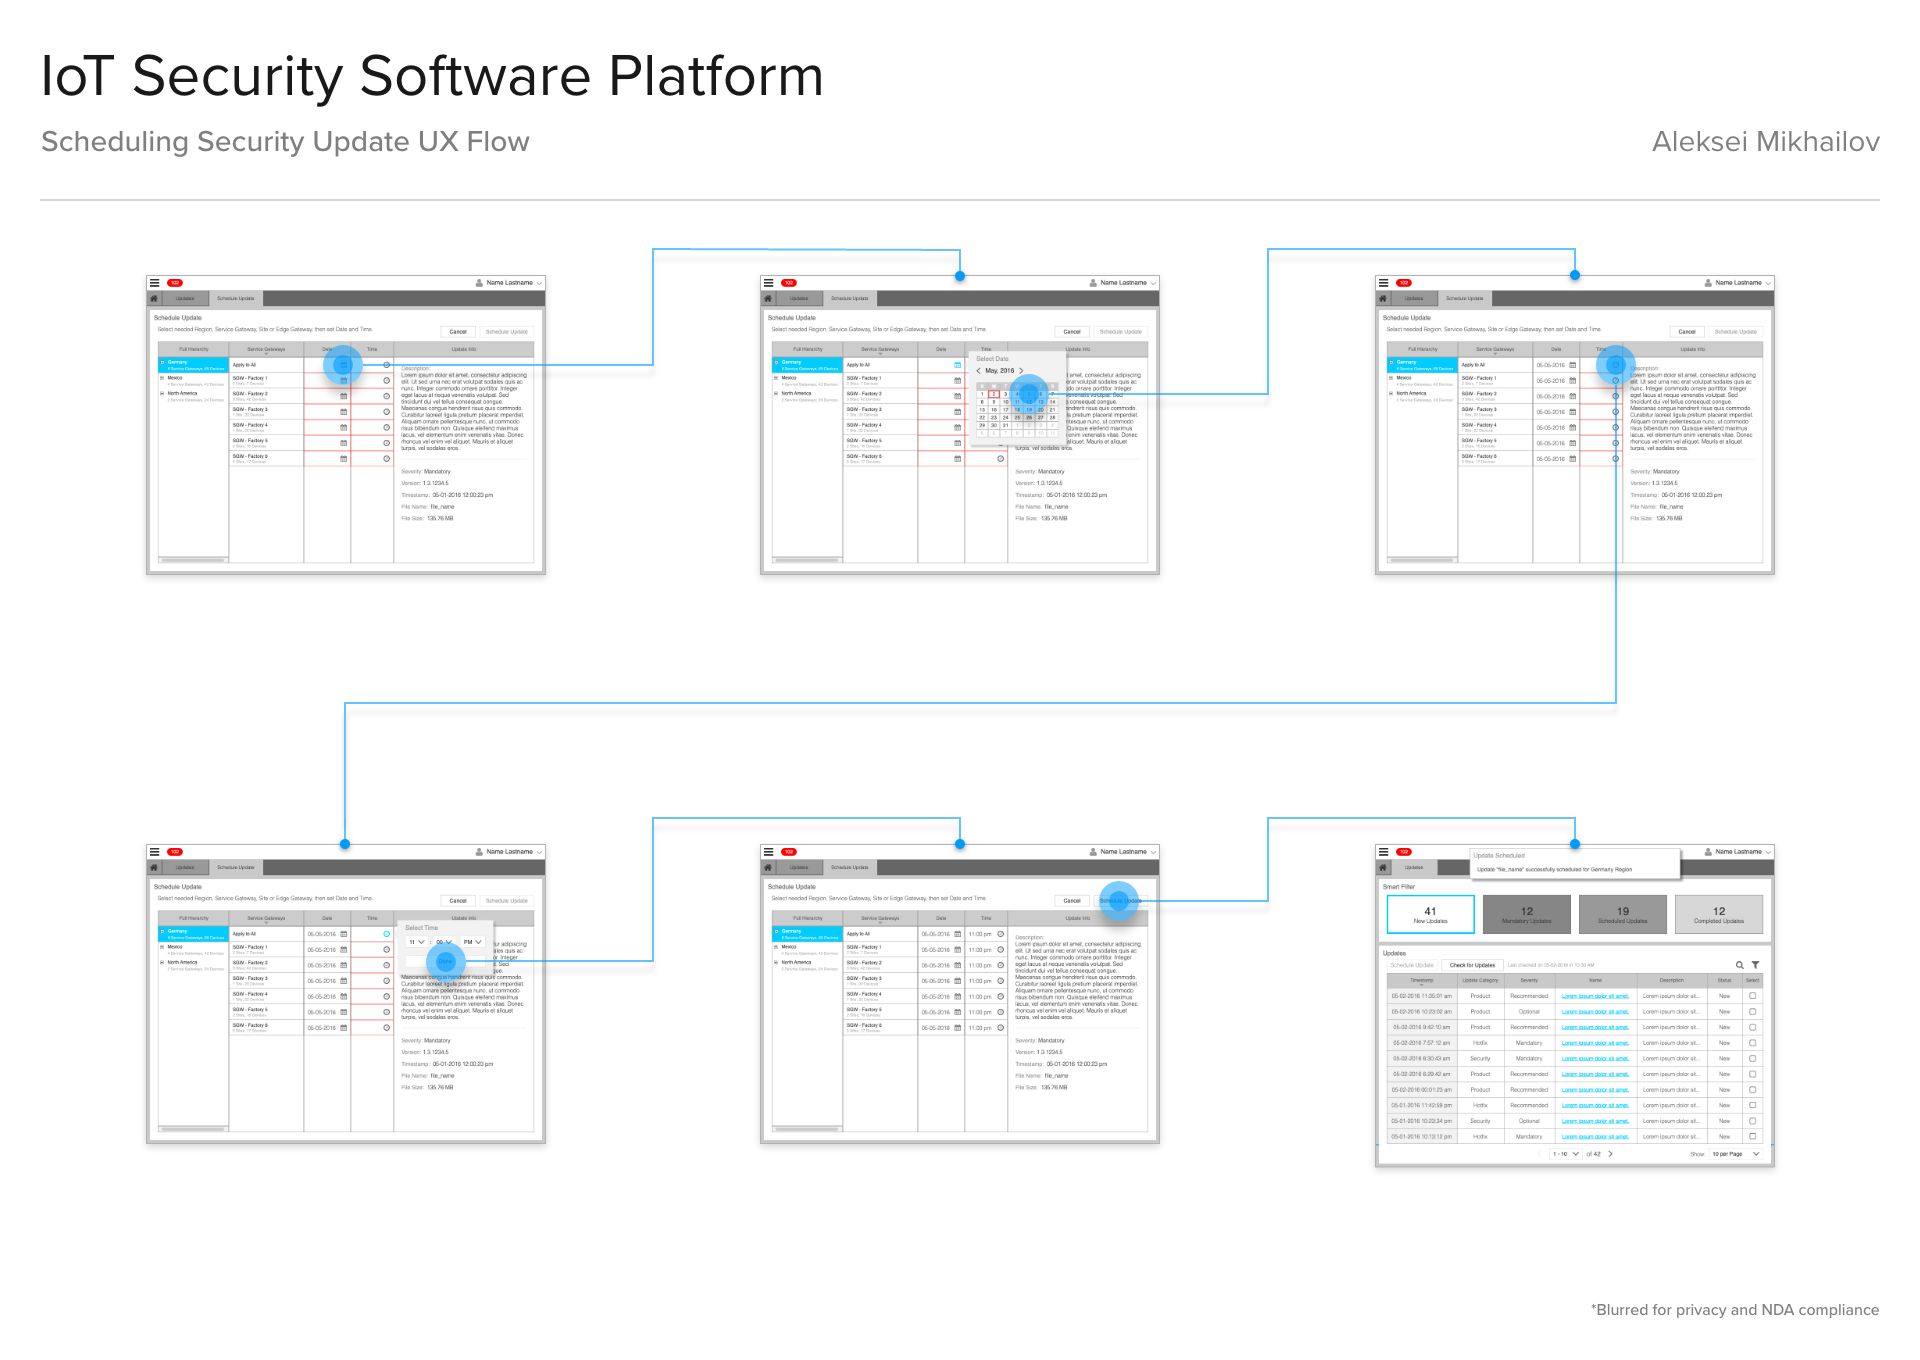Open the PM dropdown in Select Time popup

tap(472, 942)
